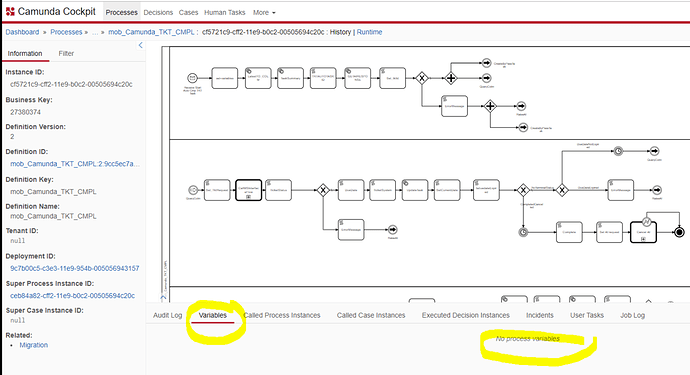Switch to the Audit Log tab
Image resolution: width=690 pixels, height=375 pixels.
(168, 316)
